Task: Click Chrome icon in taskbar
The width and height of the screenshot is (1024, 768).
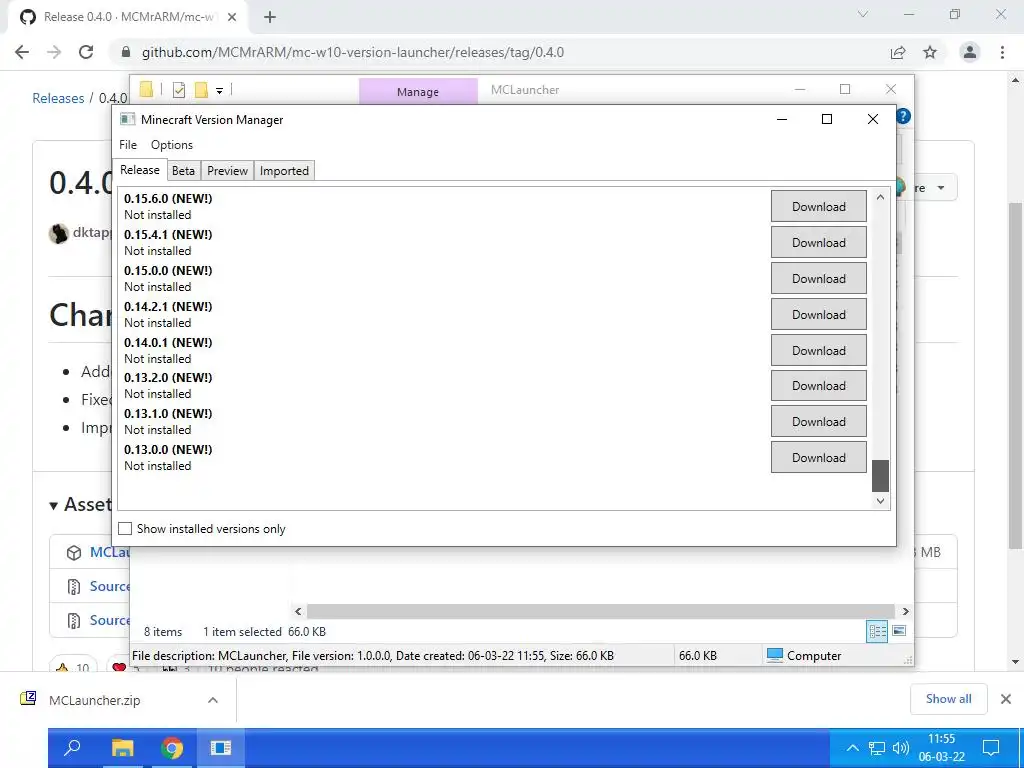Action: click(172, 747)
